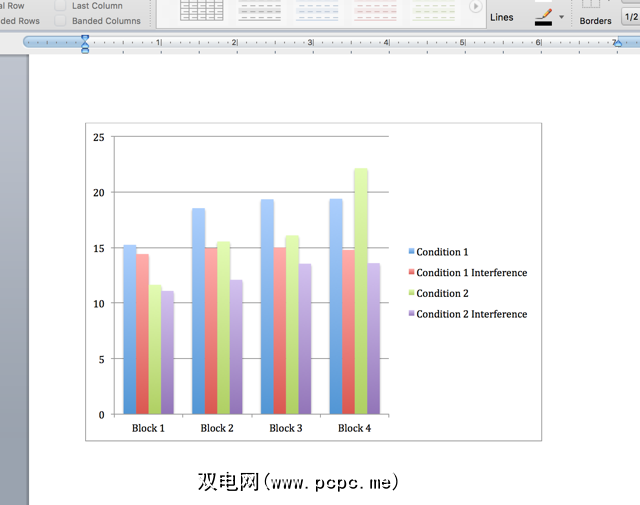Select the purple bar in Block 2
This screenshot has width=640, height=505.
pyautogui.click(x=236, y=347)
